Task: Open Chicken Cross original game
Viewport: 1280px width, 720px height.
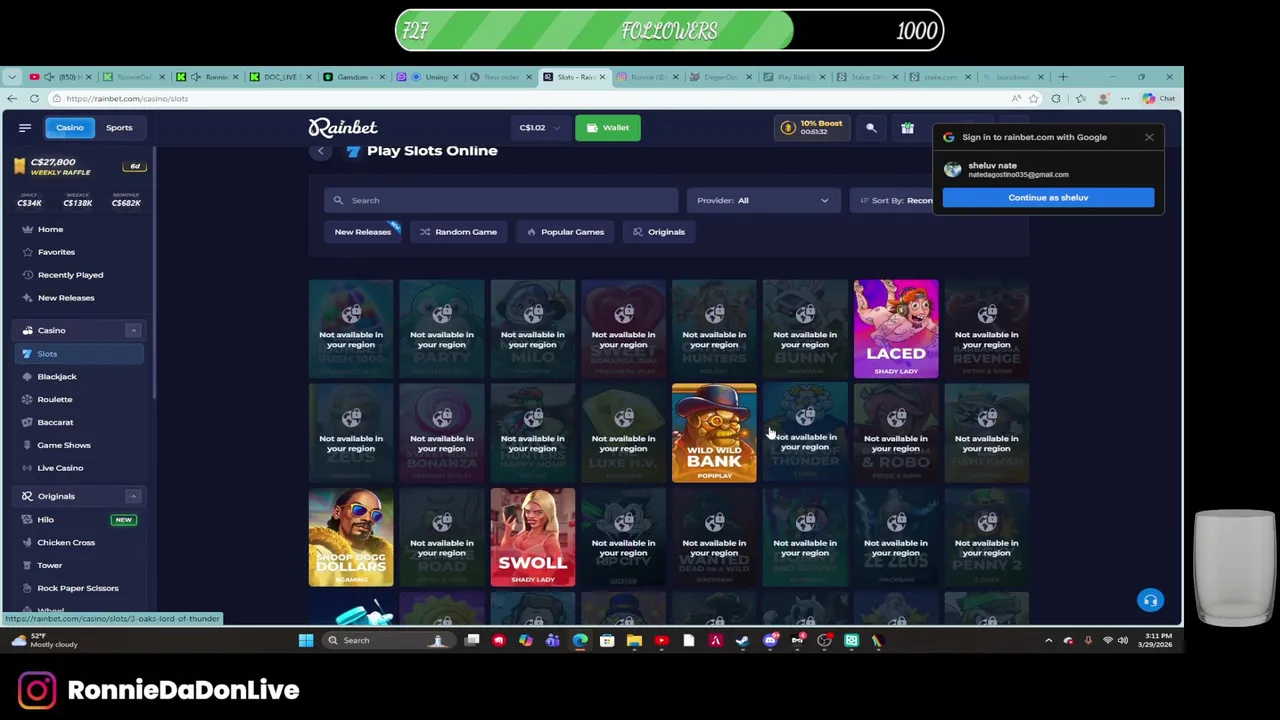Action: [x=66, y=543]
